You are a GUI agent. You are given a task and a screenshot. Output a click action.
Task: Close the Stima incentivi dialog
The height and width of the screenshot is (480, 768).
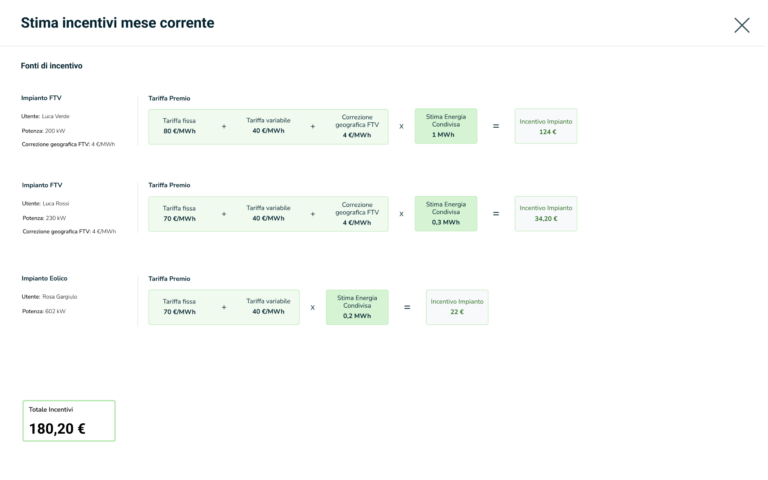point(741,25)
